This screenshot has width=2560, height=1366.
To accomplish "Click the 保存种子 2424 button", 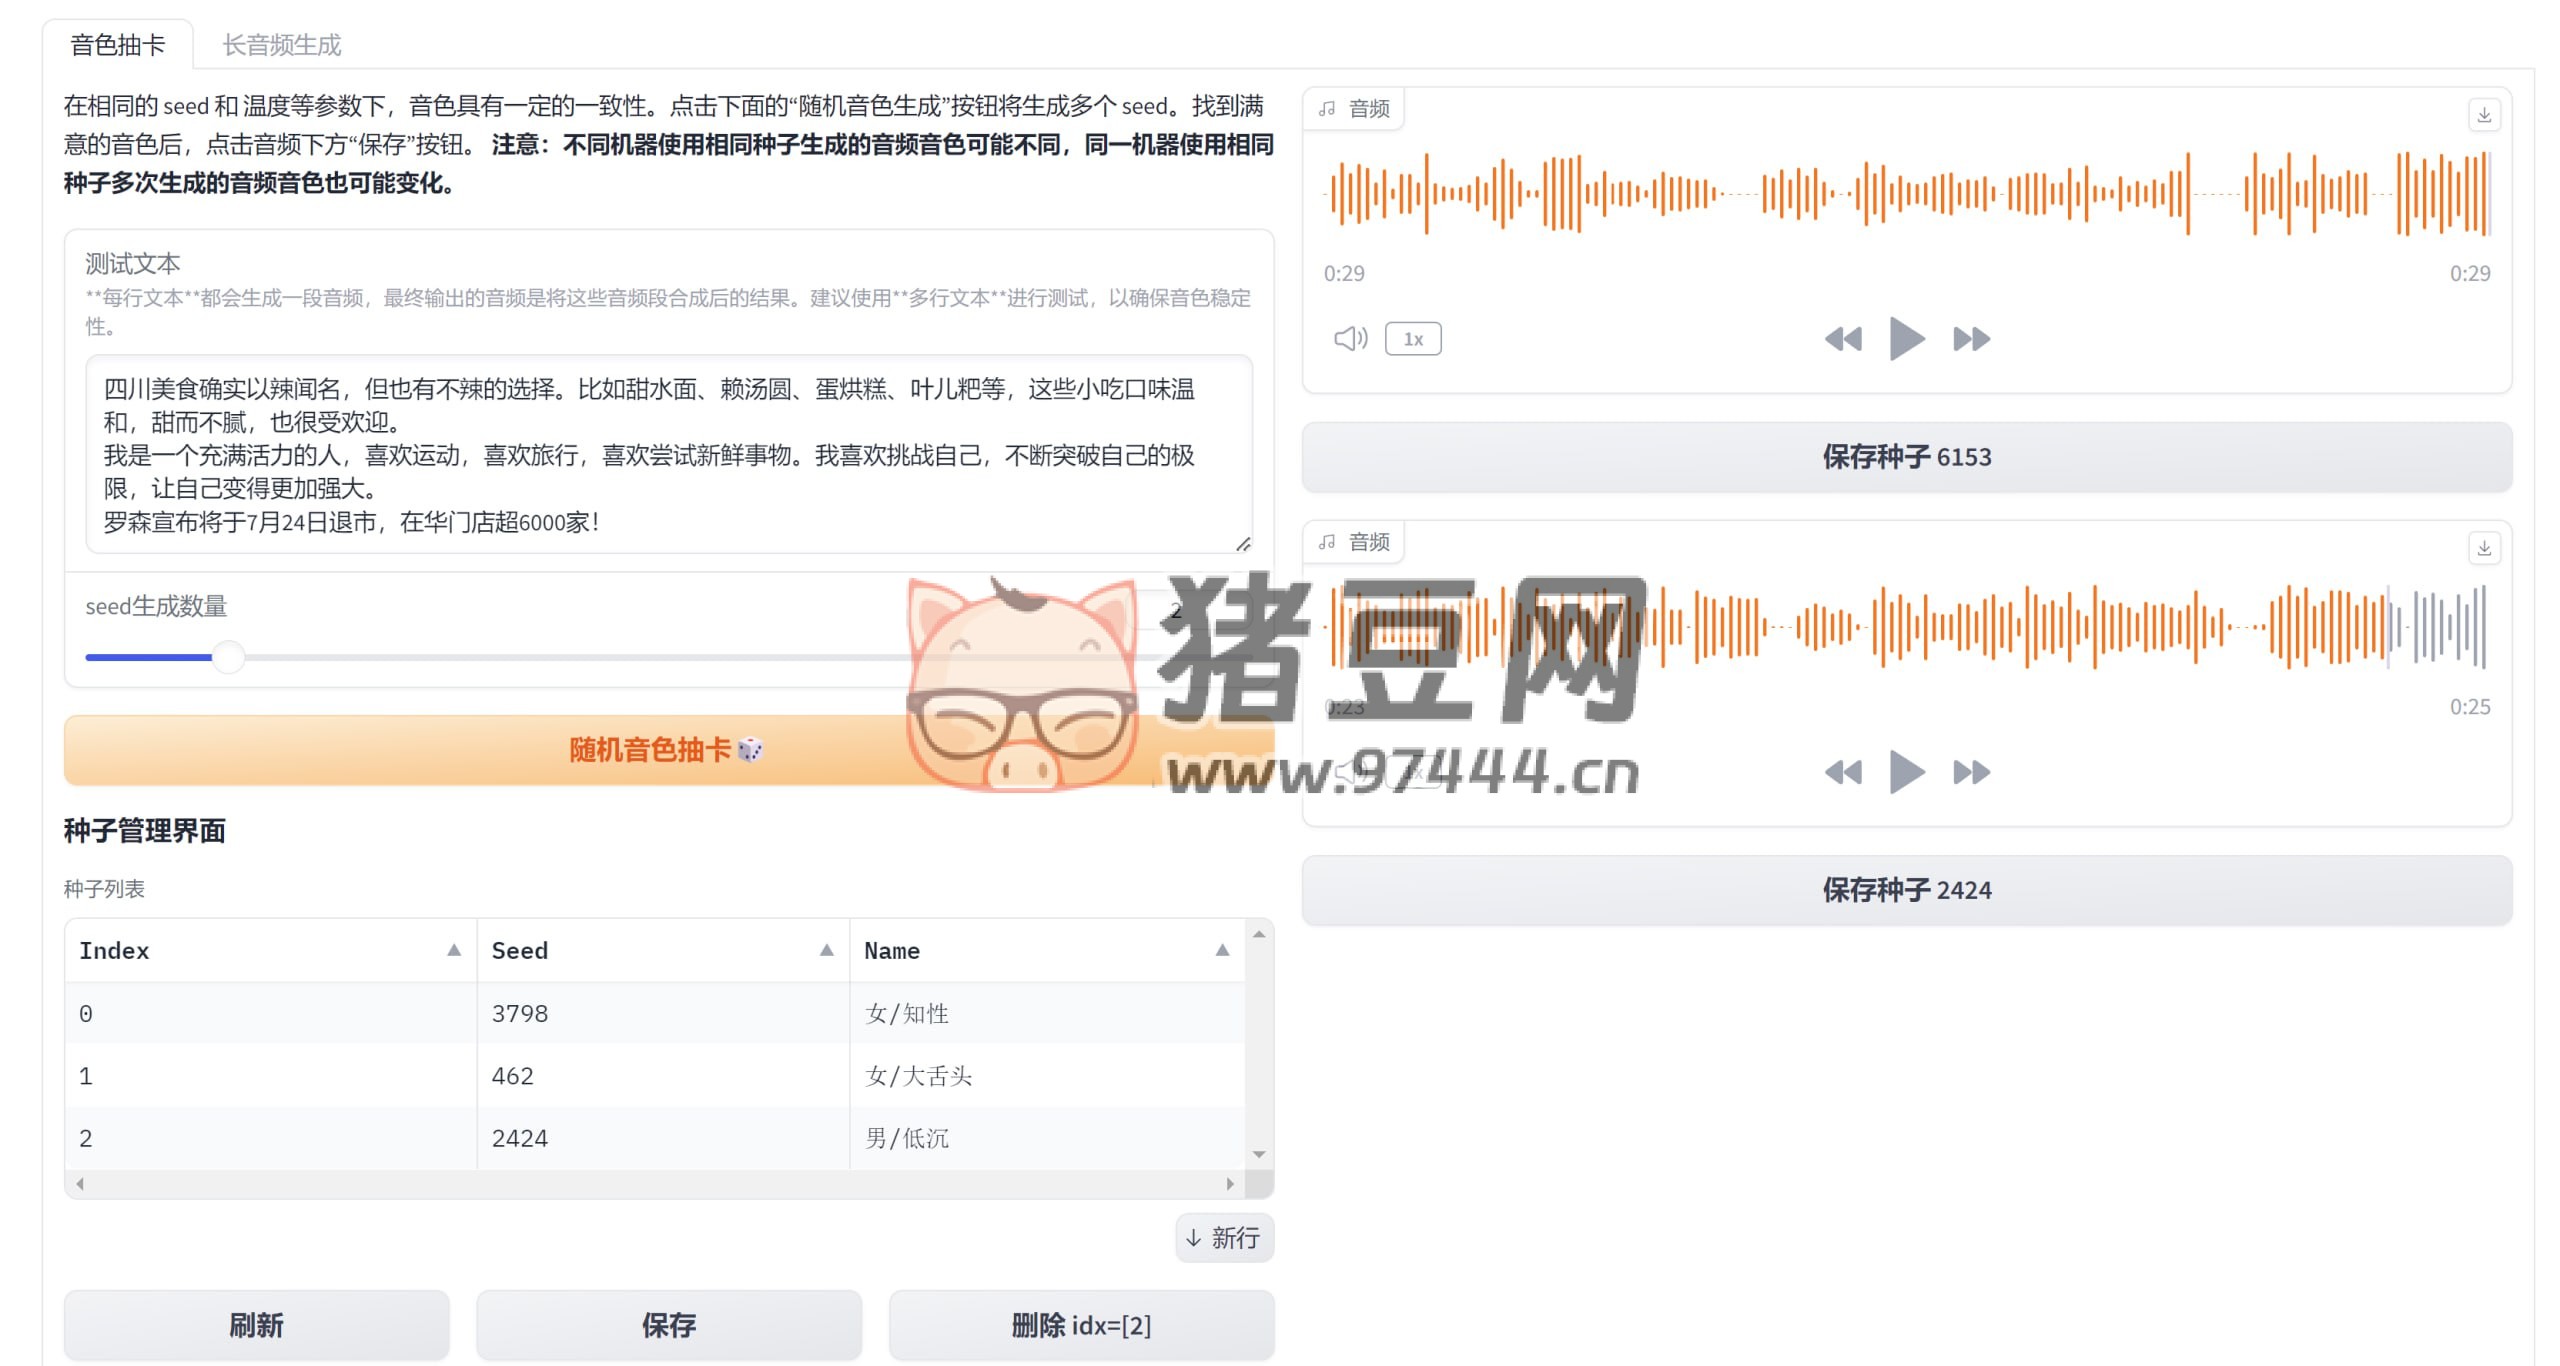I will 1907,890.
